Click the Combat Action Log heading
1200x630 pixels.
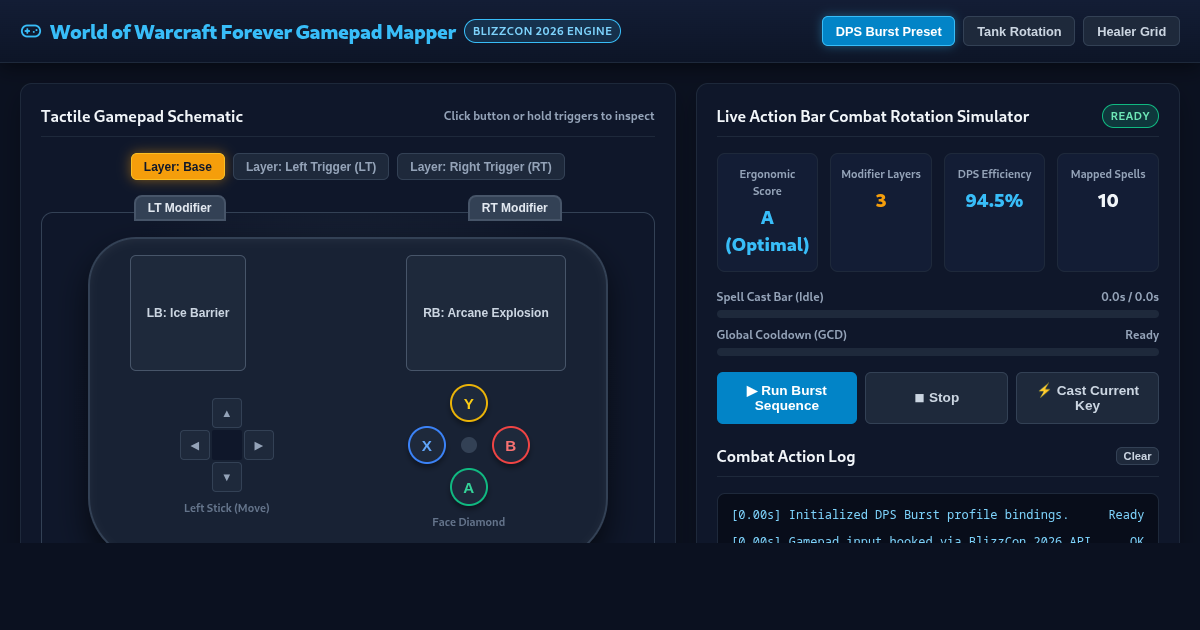(786, 456)
